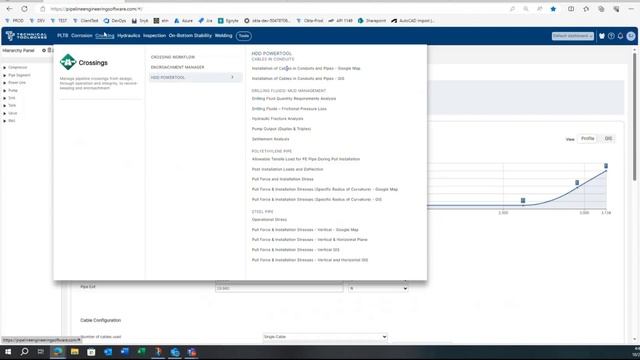Click split screen icon in browser toolbar
Screen dimensions: 640x360
pyautogui.click(x=571, y=9)
